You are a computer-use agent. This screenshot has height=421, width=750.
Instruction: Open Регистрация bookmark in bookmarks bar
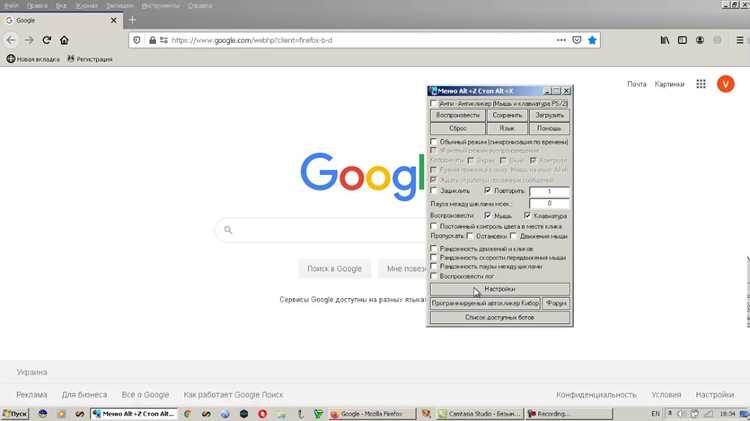coord(90,59)
